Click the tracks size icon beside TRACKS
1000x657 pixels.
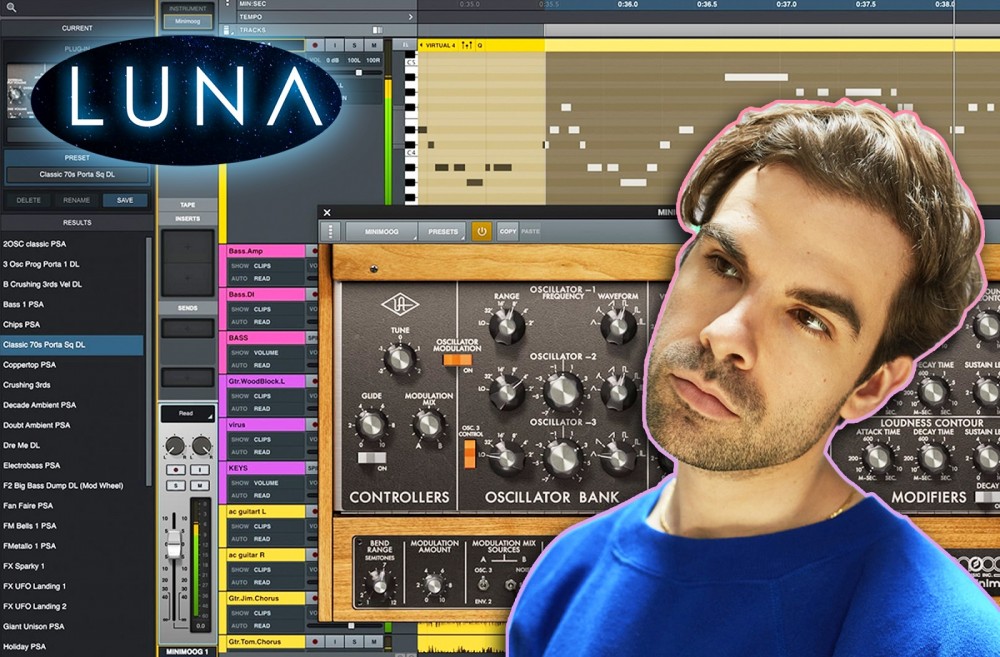[226, 30]
